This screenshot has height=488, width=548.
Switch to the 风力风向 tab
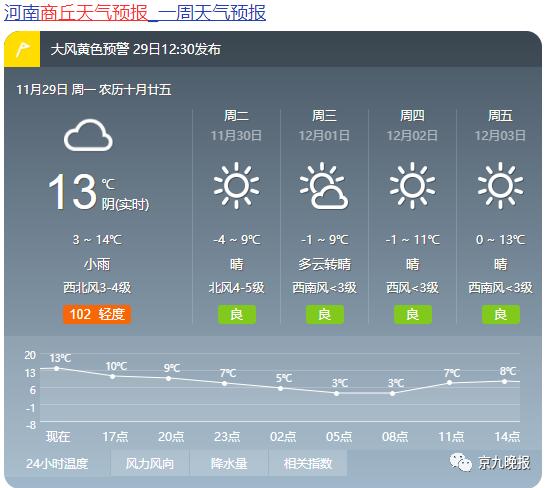tap(150, 463)
